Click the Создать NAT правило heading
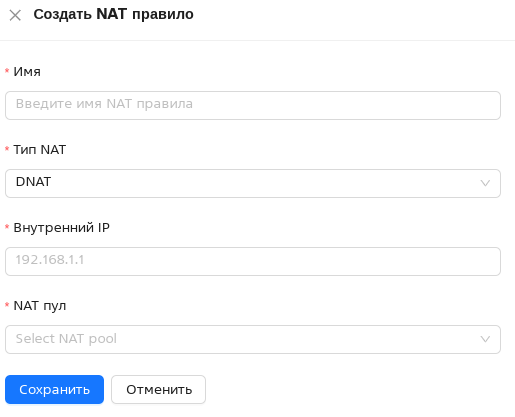Screen dimensions: 515x417 click(113, 14)
